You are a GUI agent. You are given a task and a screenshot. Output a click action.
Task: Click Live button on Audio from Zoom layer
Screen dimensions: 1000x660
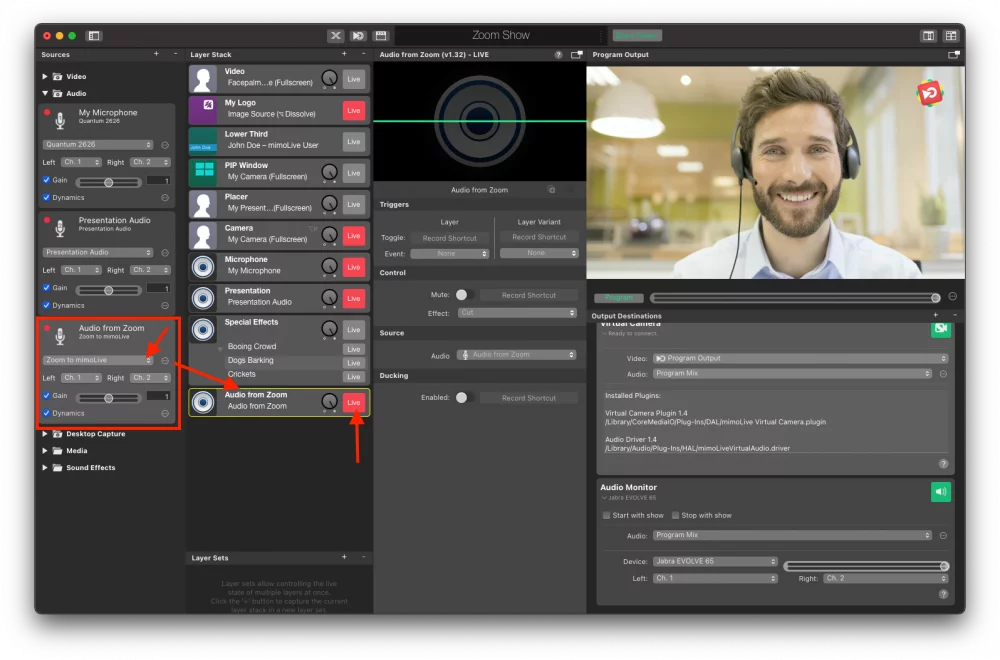tap(354, 402)
